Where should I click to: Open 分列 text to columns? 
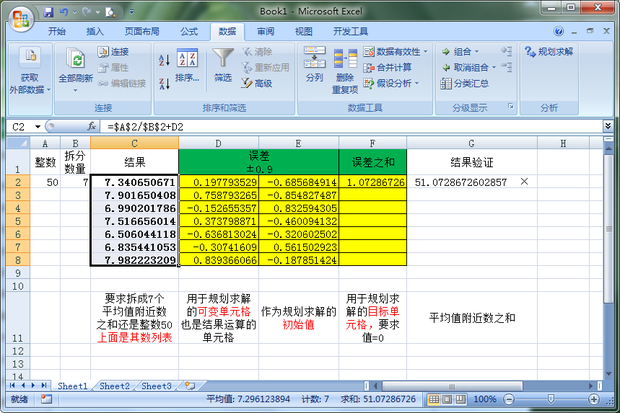315,65
